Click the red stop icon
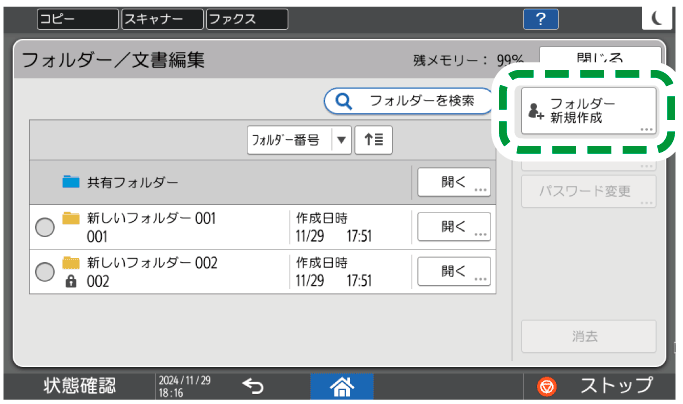The height and width of the screenshot is (404, 683). (547, 387)
